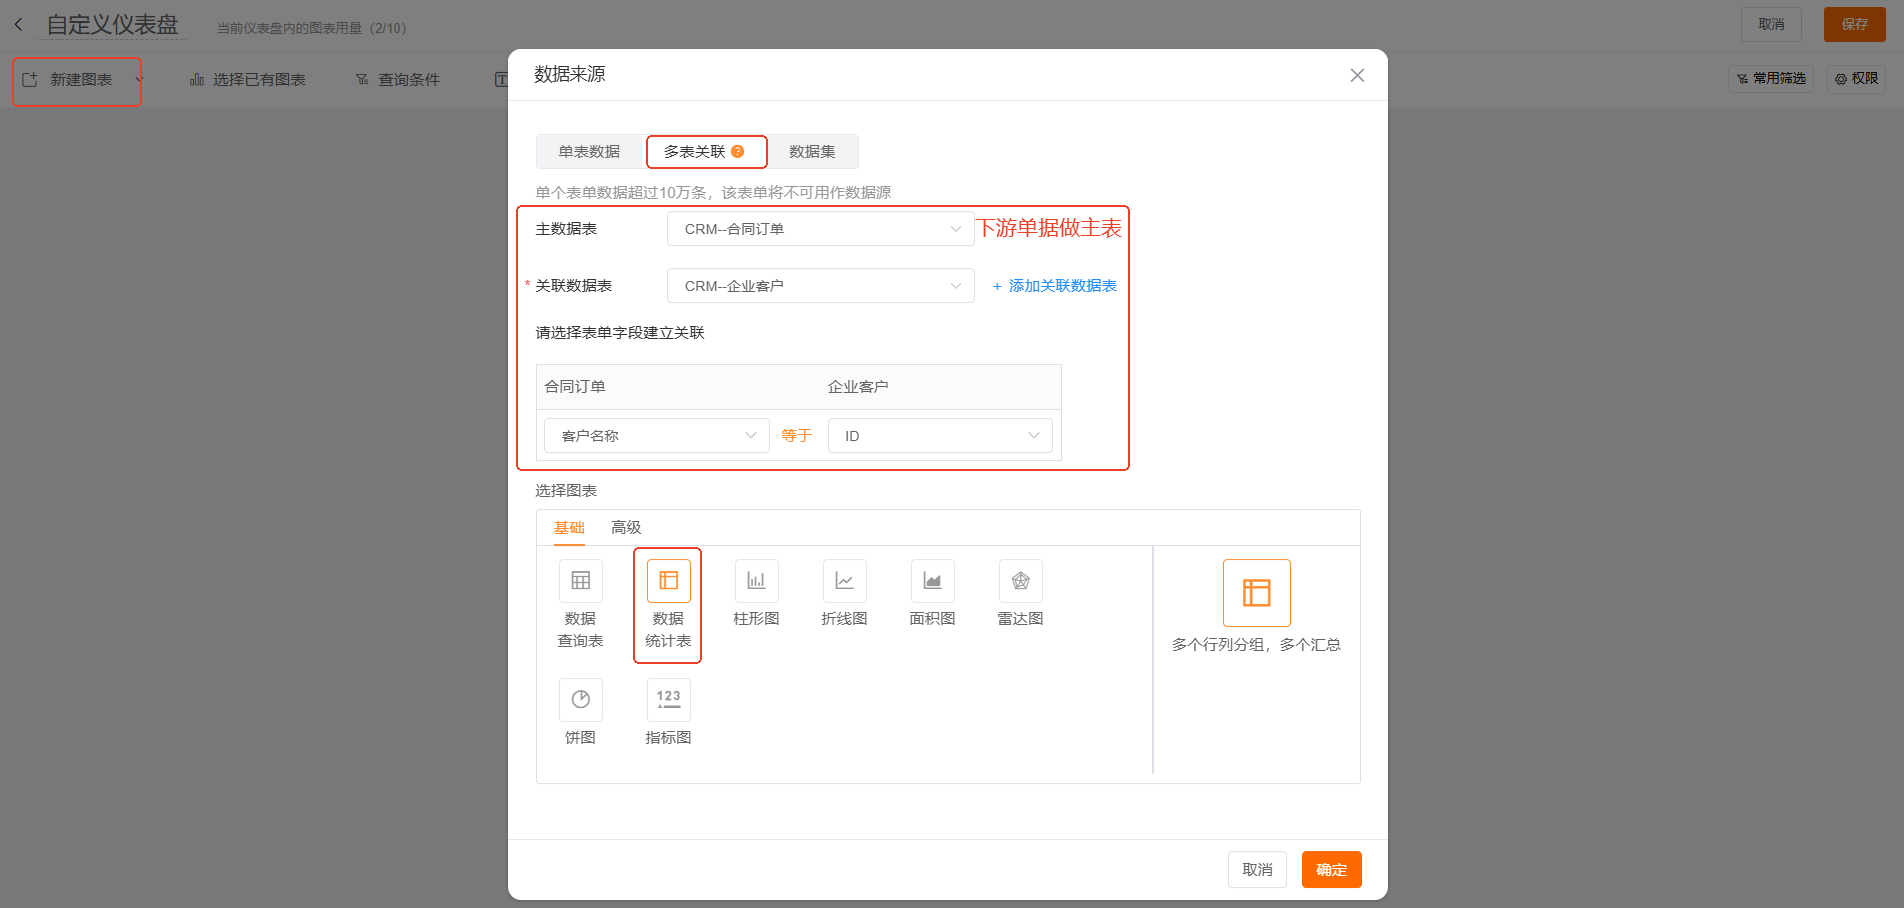Choose the 折线图 line chart icon

click(844, 581)
